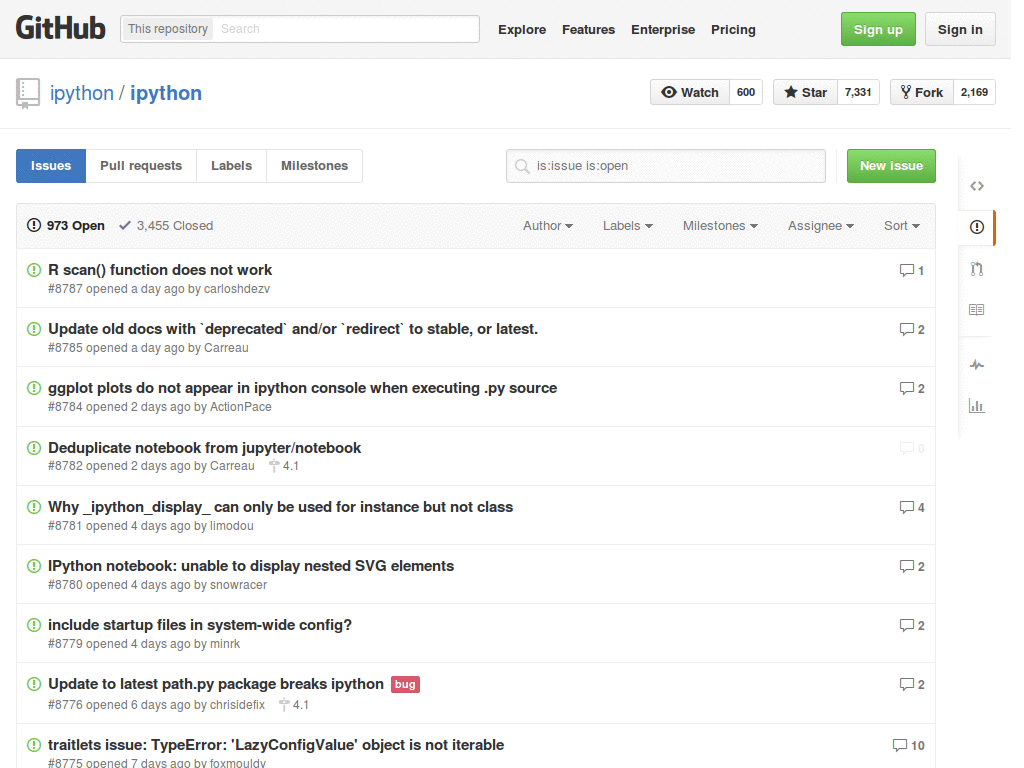Open issue 'Deduplicate notebook from jupyter/notebook'
Viewport: 1024px width, 768px height.
[x=204, y=447]
